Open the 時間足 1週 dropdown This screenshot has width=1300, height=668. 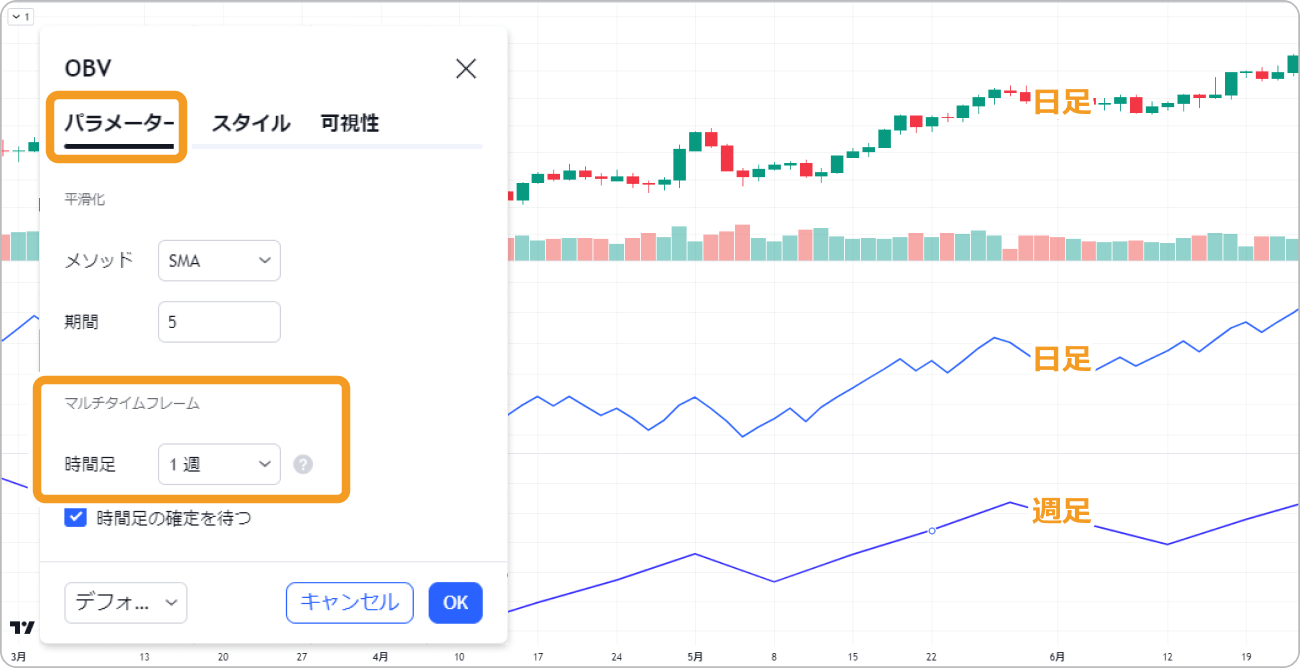coord(219,464)
